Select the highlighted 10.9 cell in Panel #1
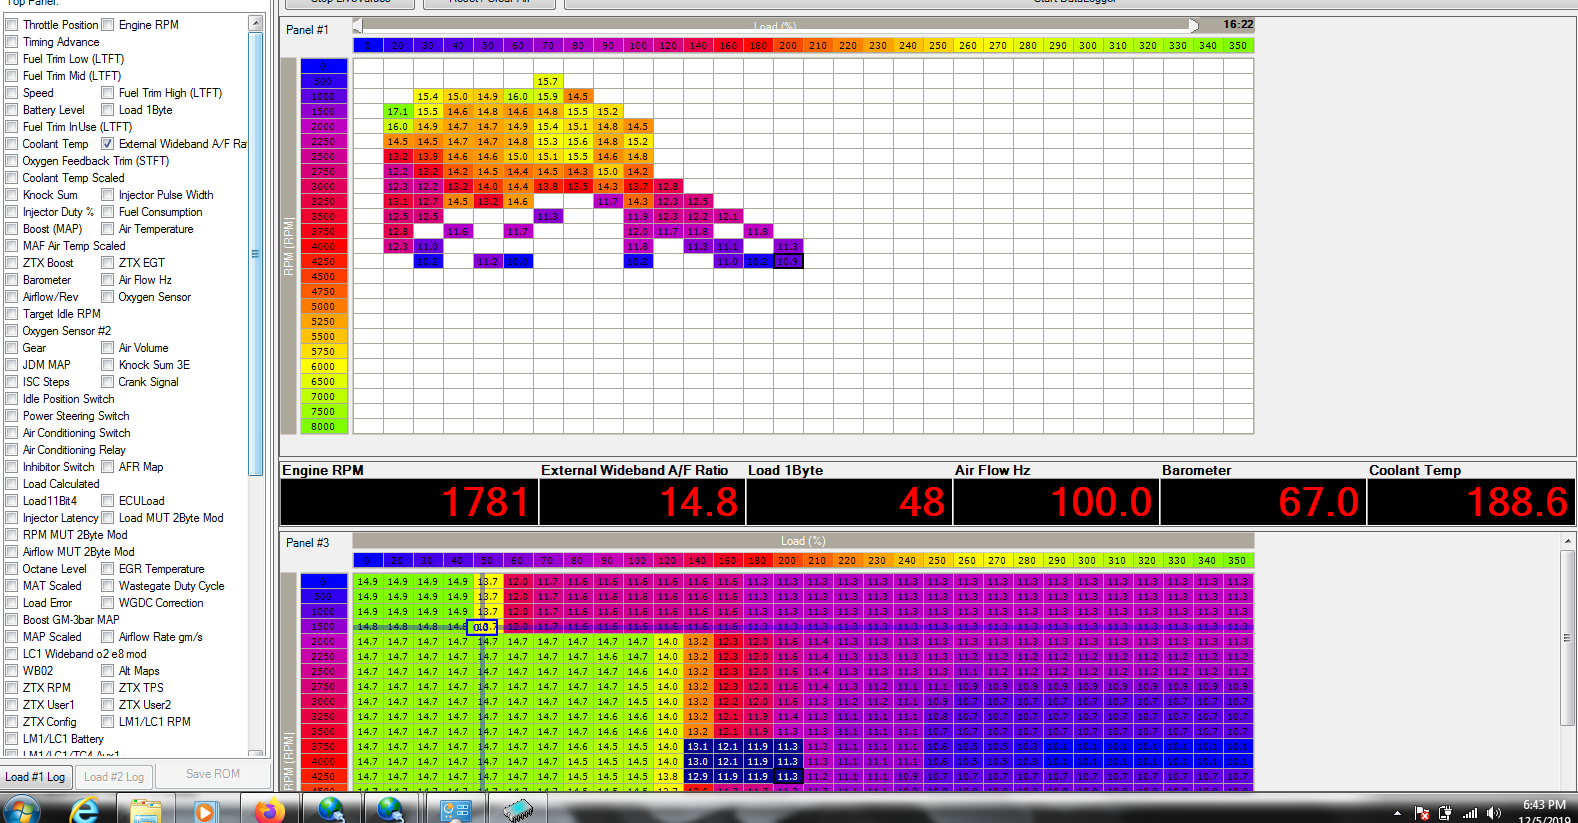Screen dimensions: 1578x823 coord(788,262)
